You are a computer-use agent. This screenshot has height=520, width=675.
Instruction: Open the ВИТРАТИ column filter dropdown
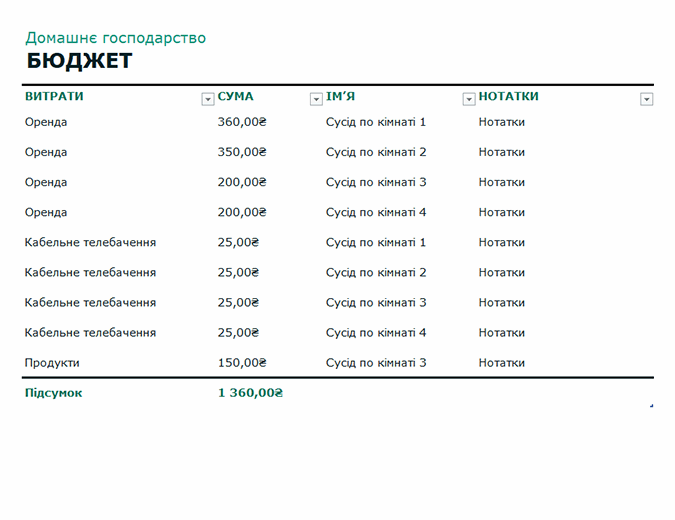click(x=208, y=98)
